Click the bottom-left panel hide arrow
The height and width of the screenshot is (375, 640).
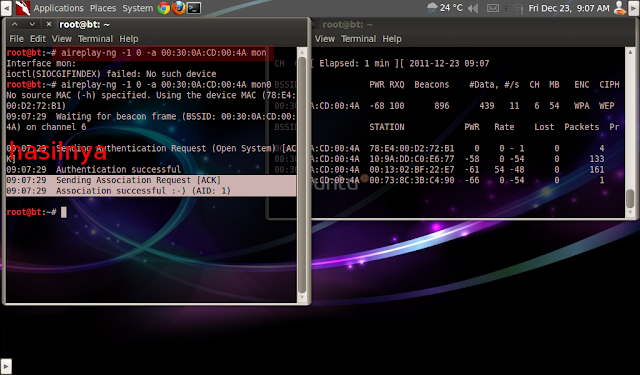click(6, 366)
